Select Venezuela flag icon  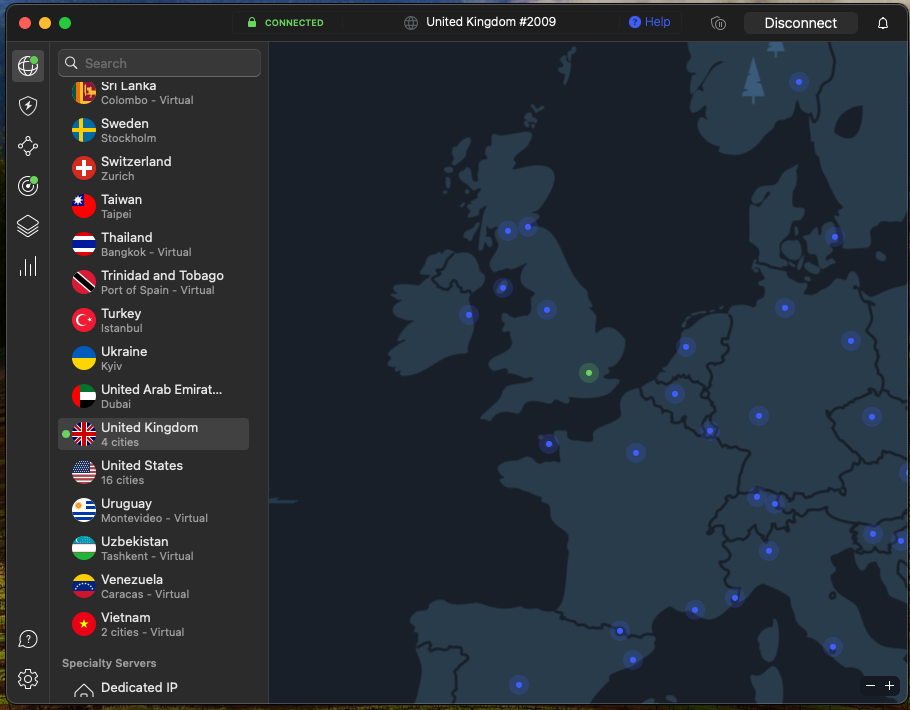(84, 586)
